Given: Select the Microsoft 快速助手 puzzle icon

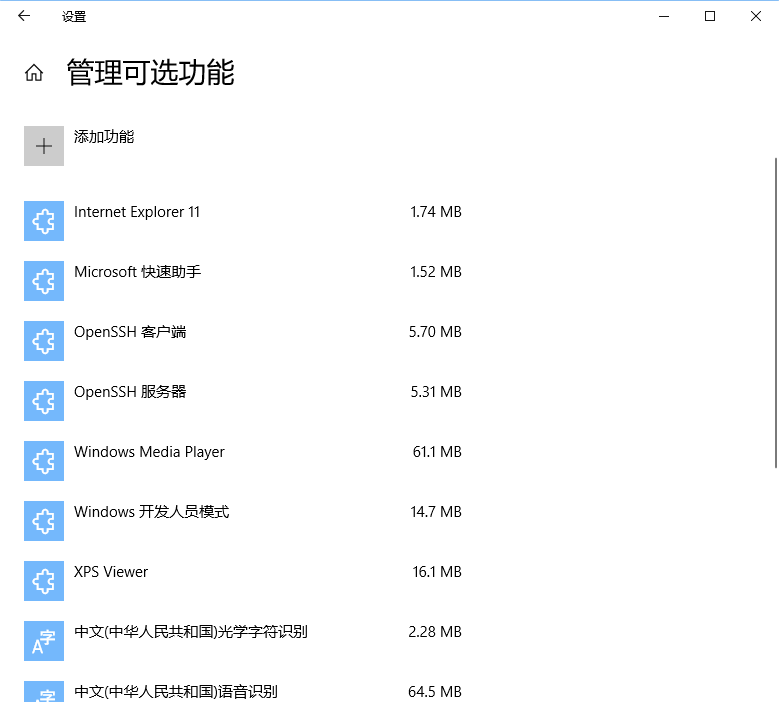Looking at the screenshot, I should (x=44, y=281).
